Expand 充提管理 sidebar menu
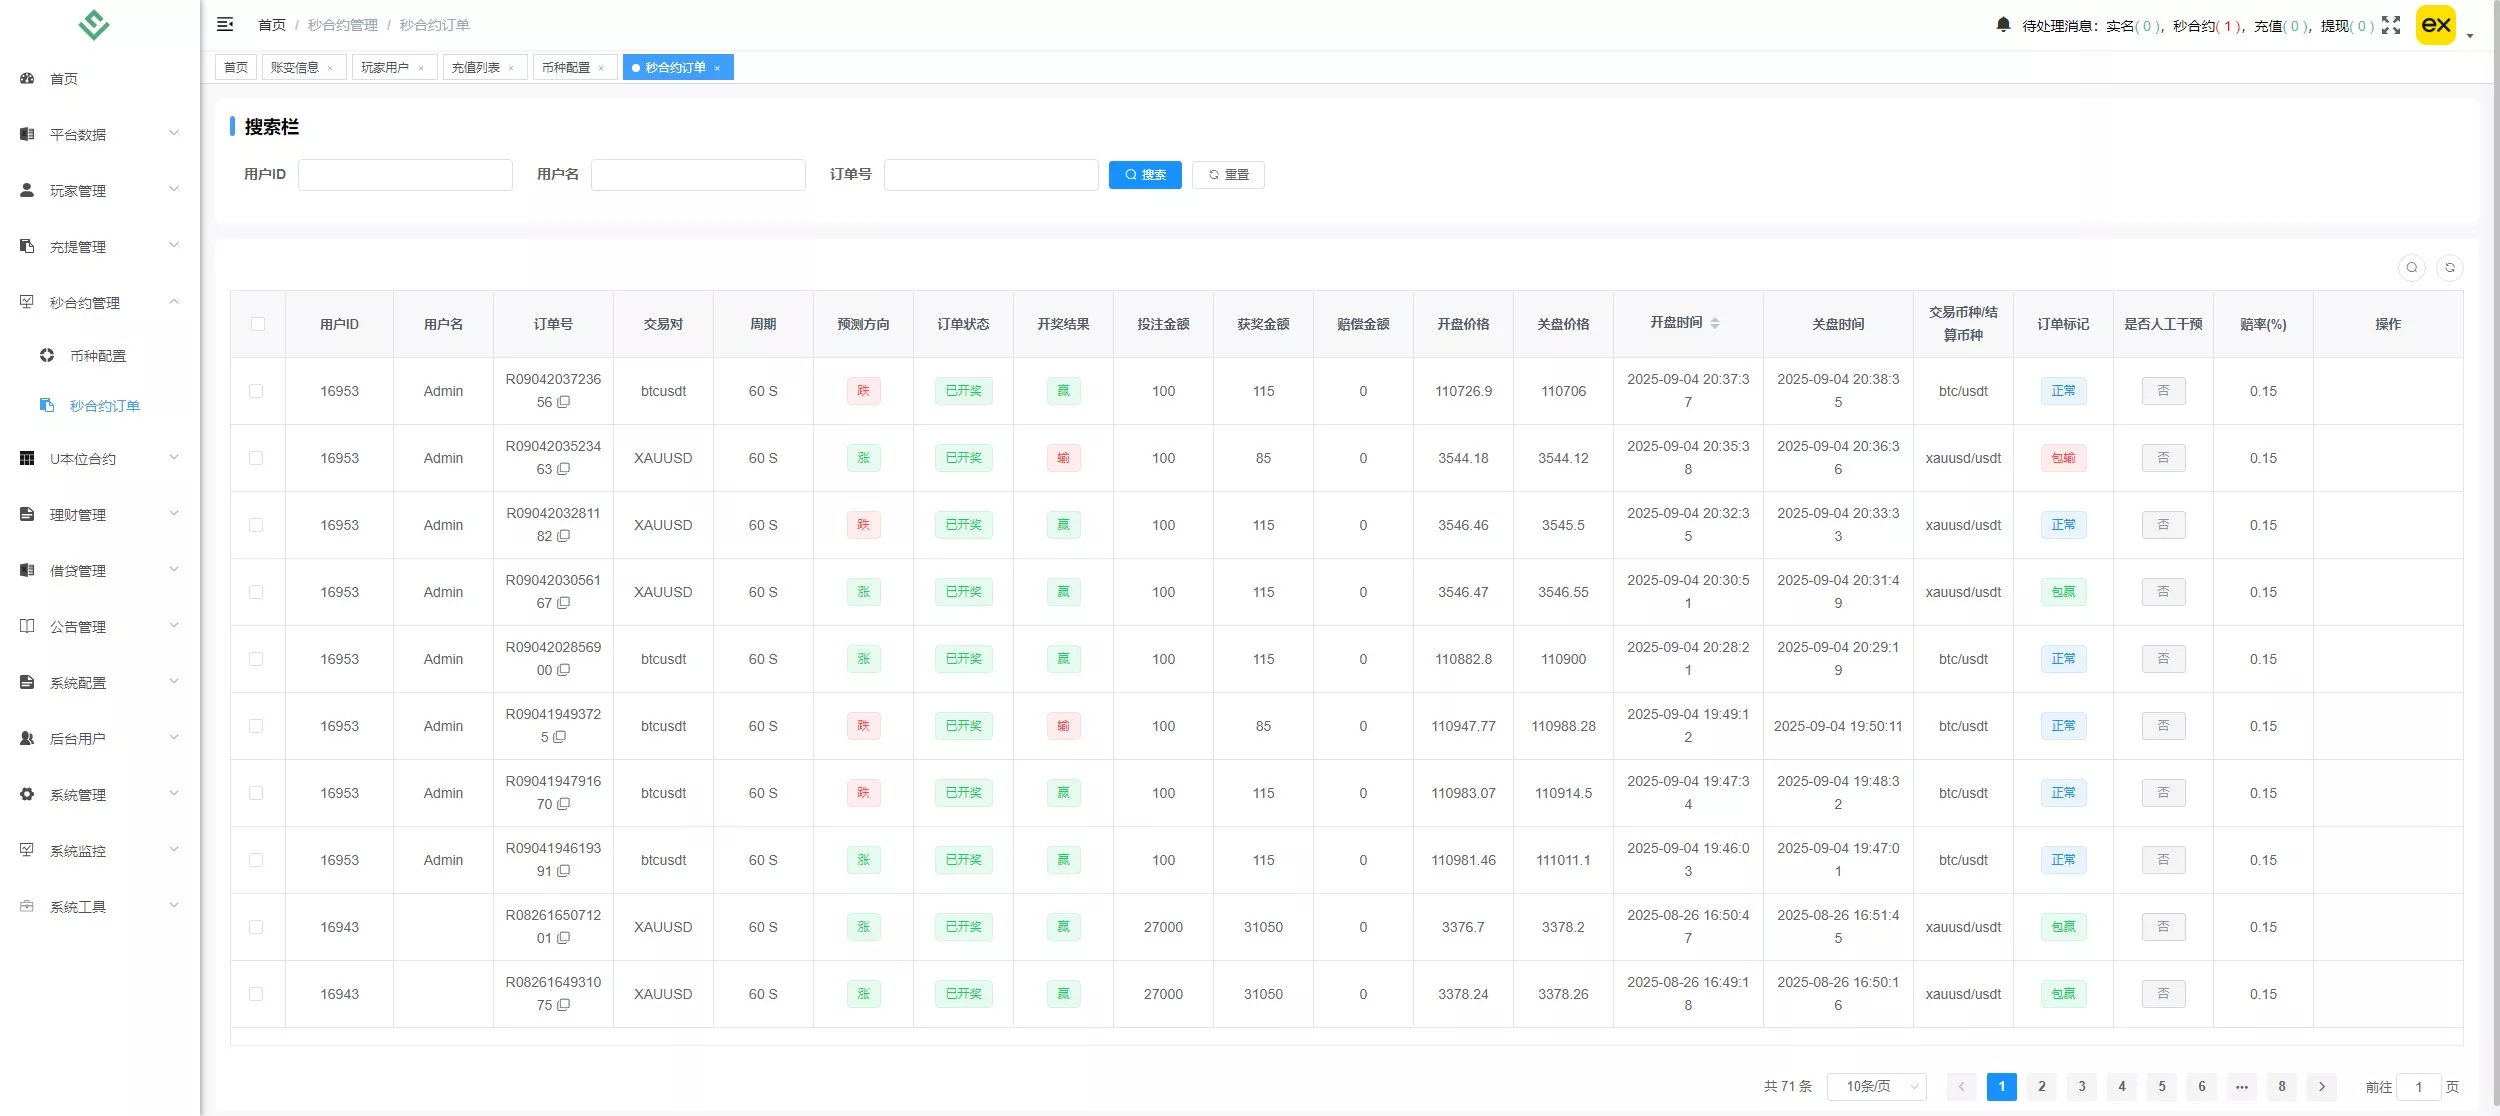 pyautogui.click(x=100, y=246)
